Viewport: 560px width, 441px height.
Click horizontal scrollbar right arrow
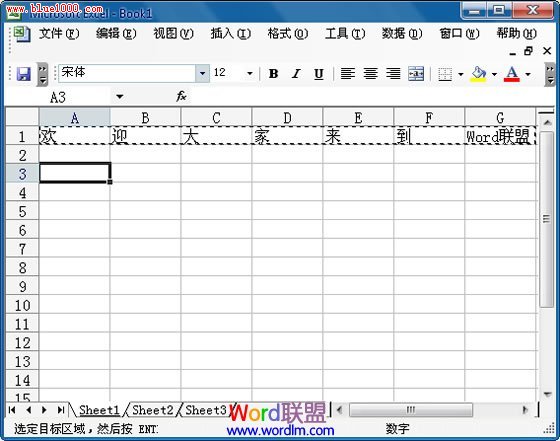[x=525, y=410]
